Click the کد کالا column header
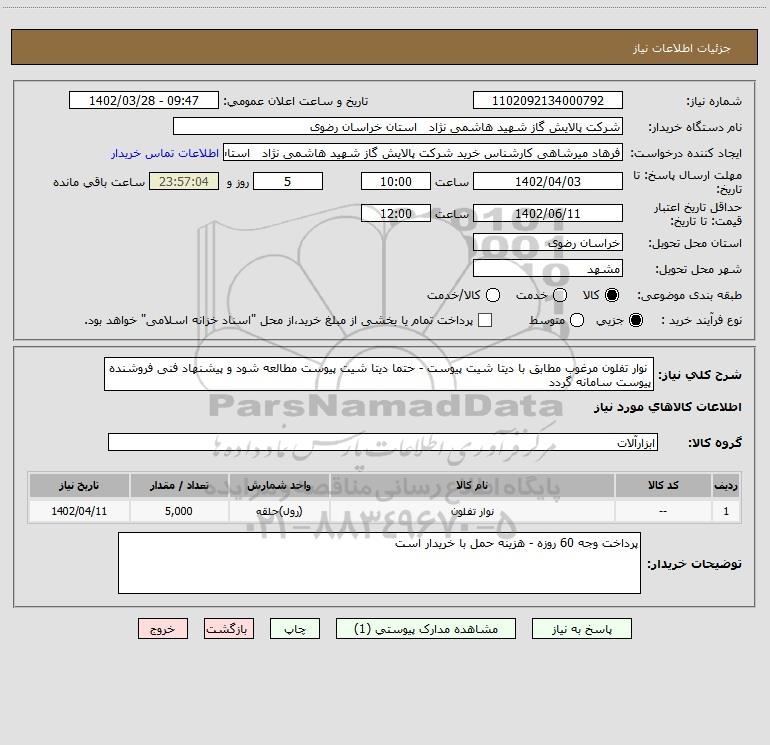 pos(663,485)
